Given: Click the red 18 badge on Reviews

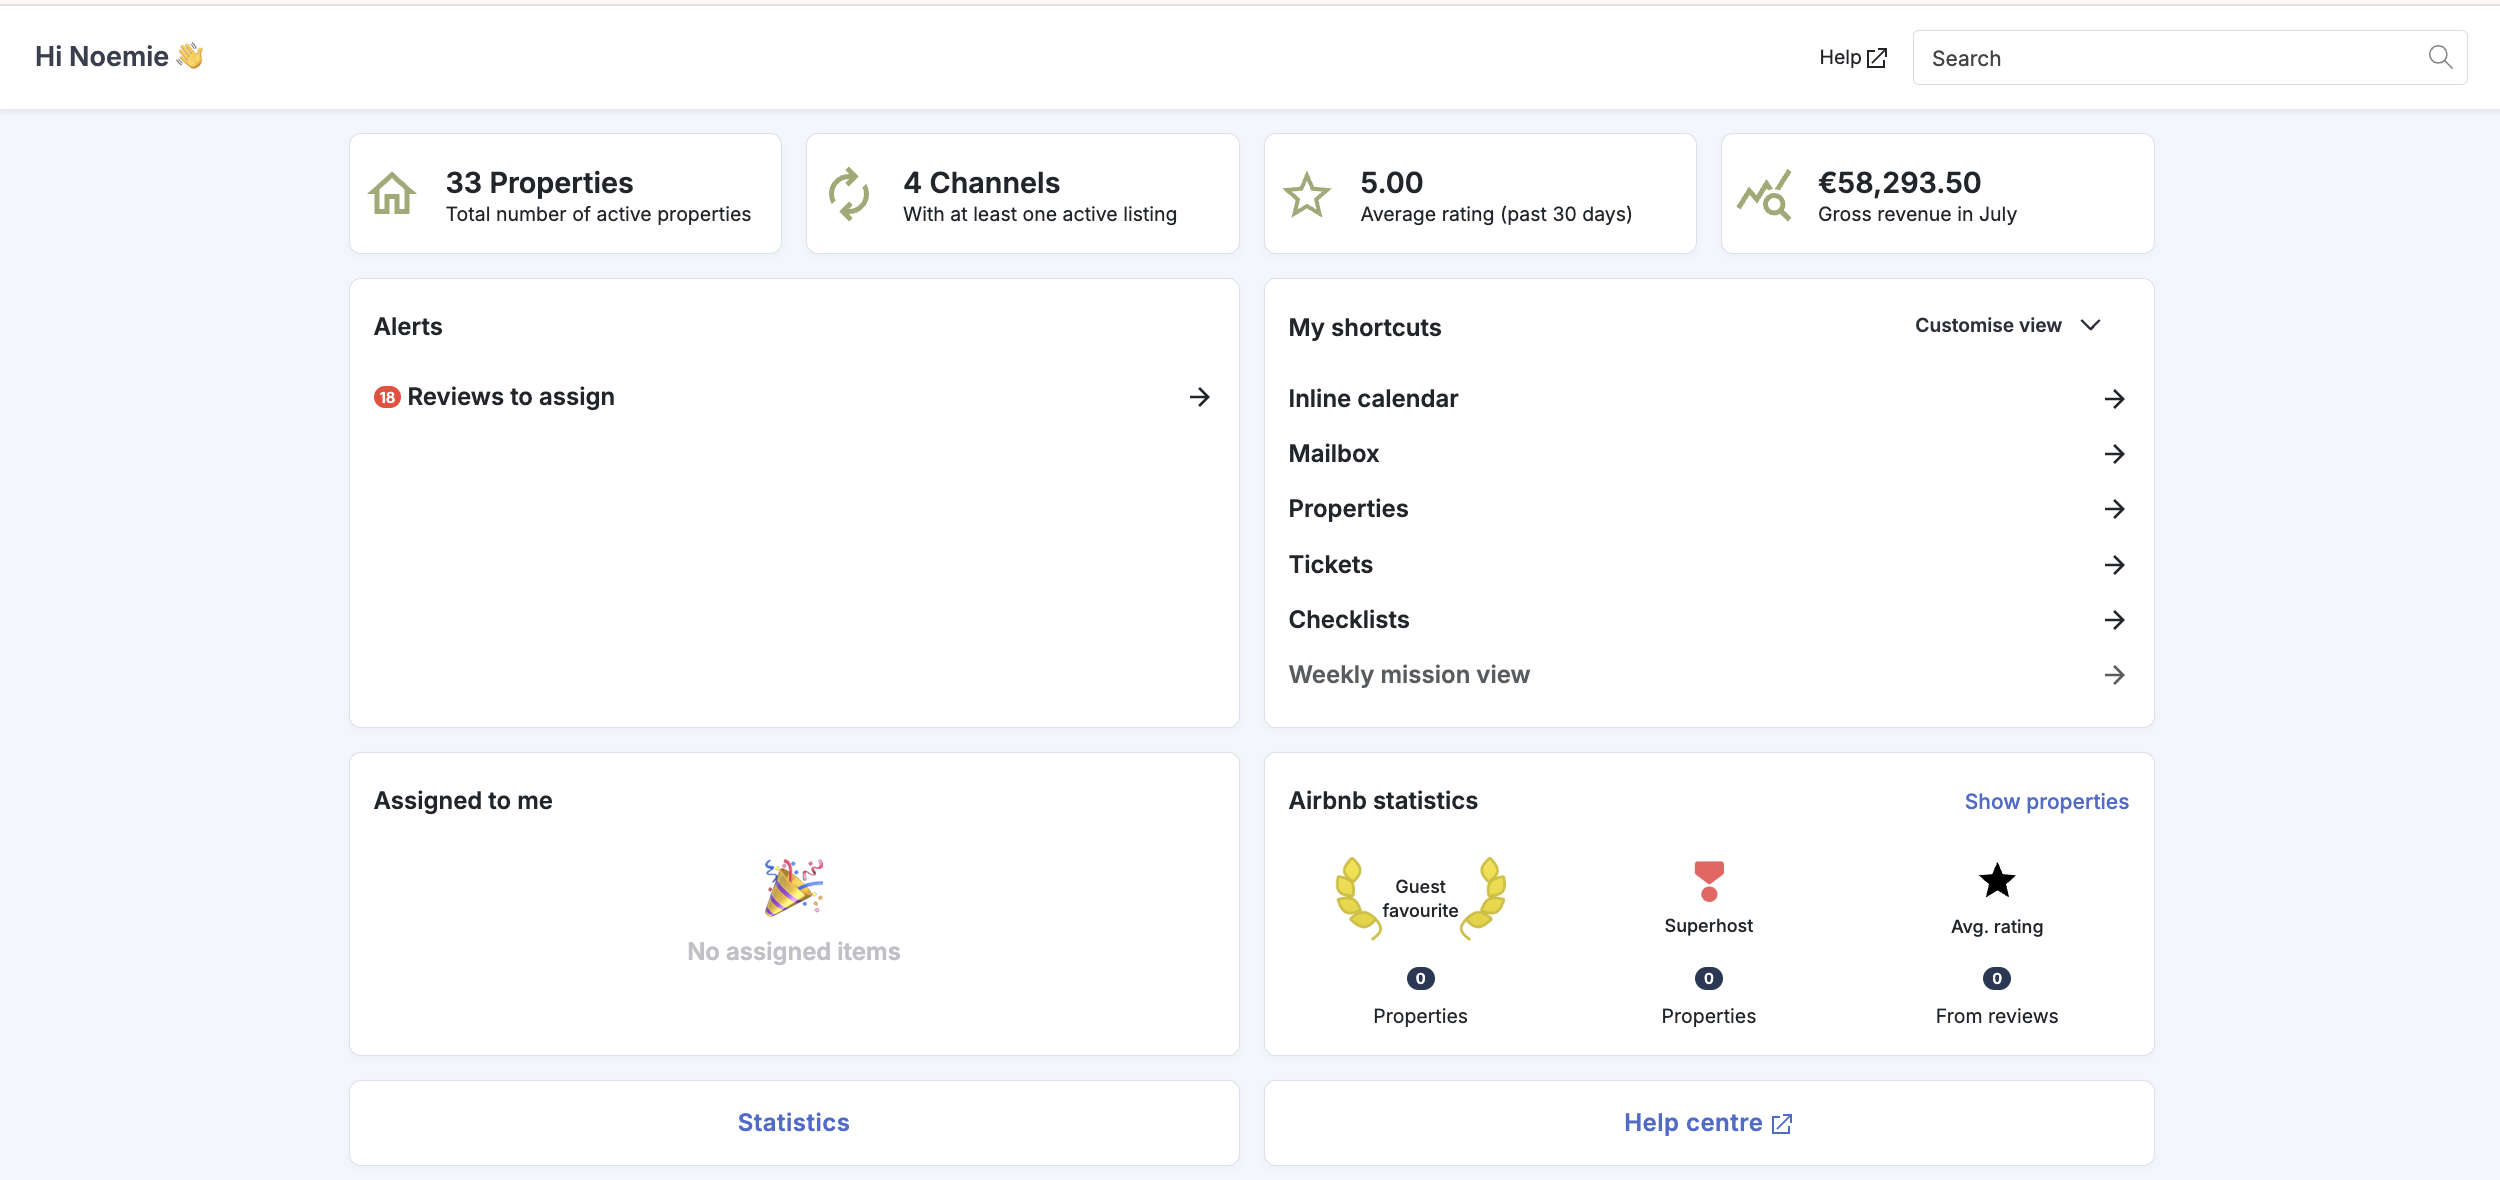Looking at the screenshot, I should tap(387, 397).
